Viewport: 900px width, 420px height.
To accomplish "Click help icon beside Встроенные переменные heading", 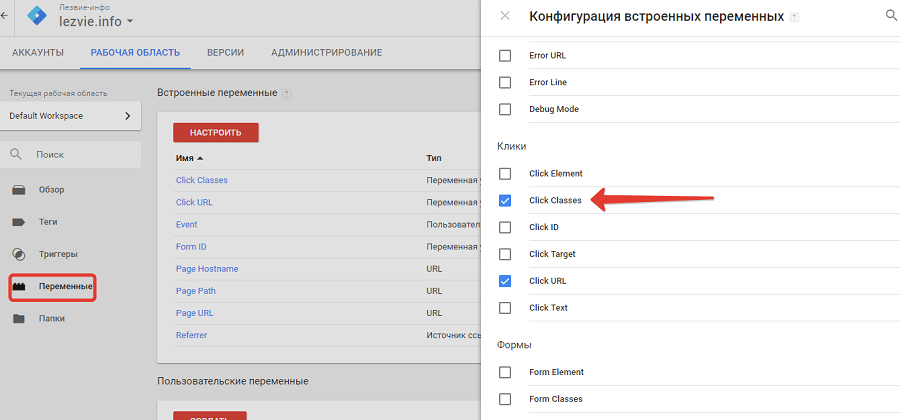I will coord(286,94).
